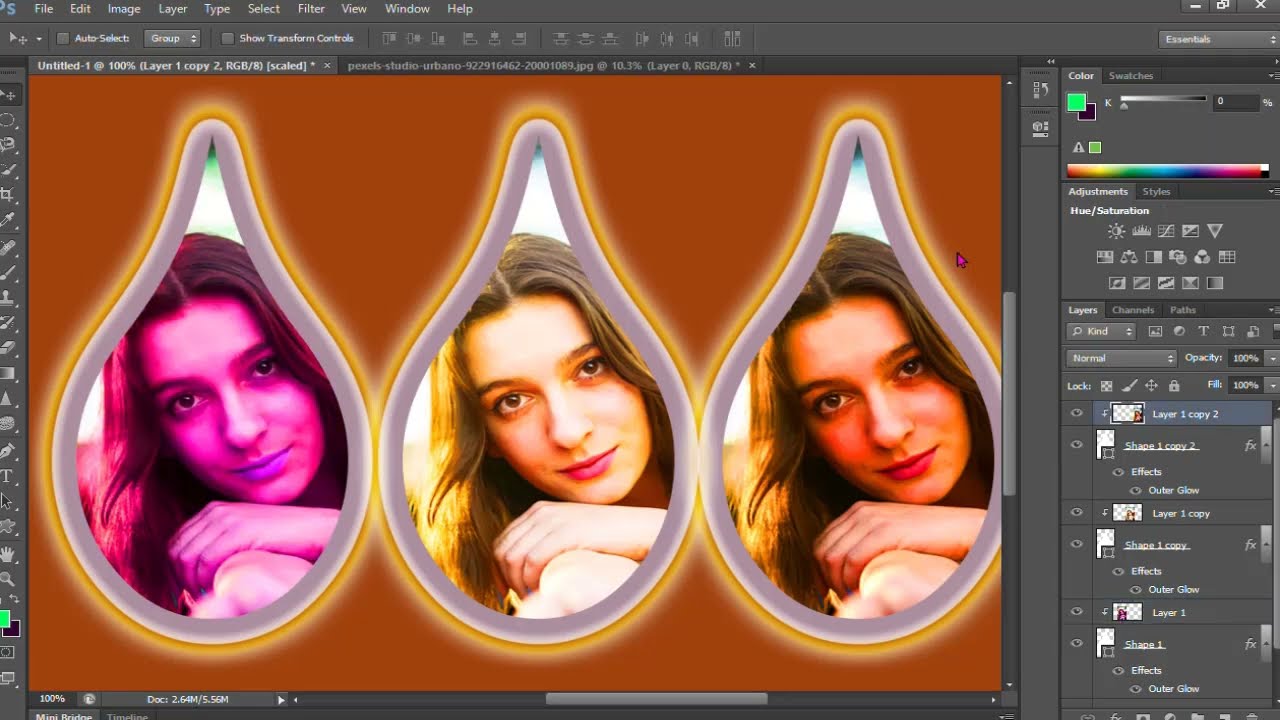
Task: Add a Black & White adjustment
Action: (x=1153, y=257)
